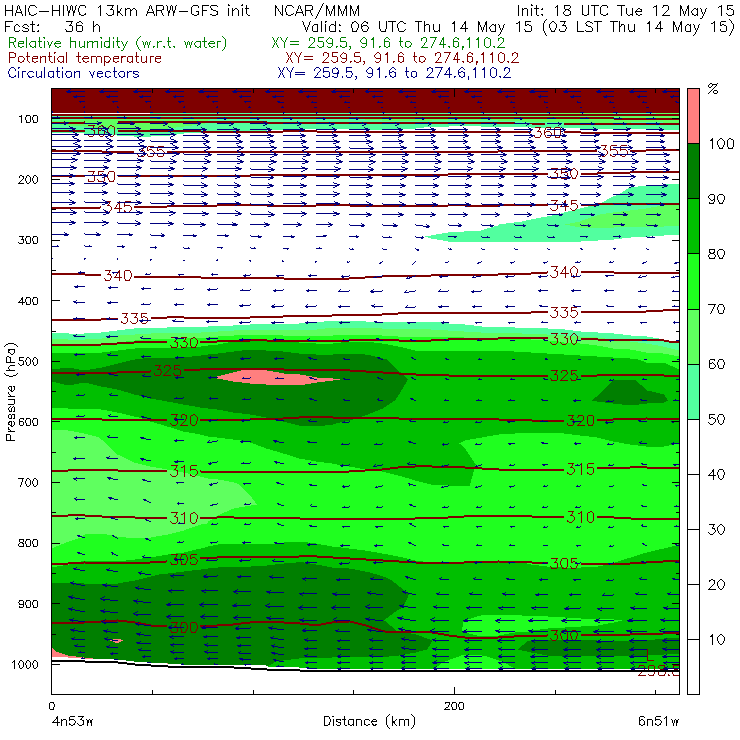Pick the 60–70% light green colorbar segment
Screen dimensions: 740x740
pos(693,336)
